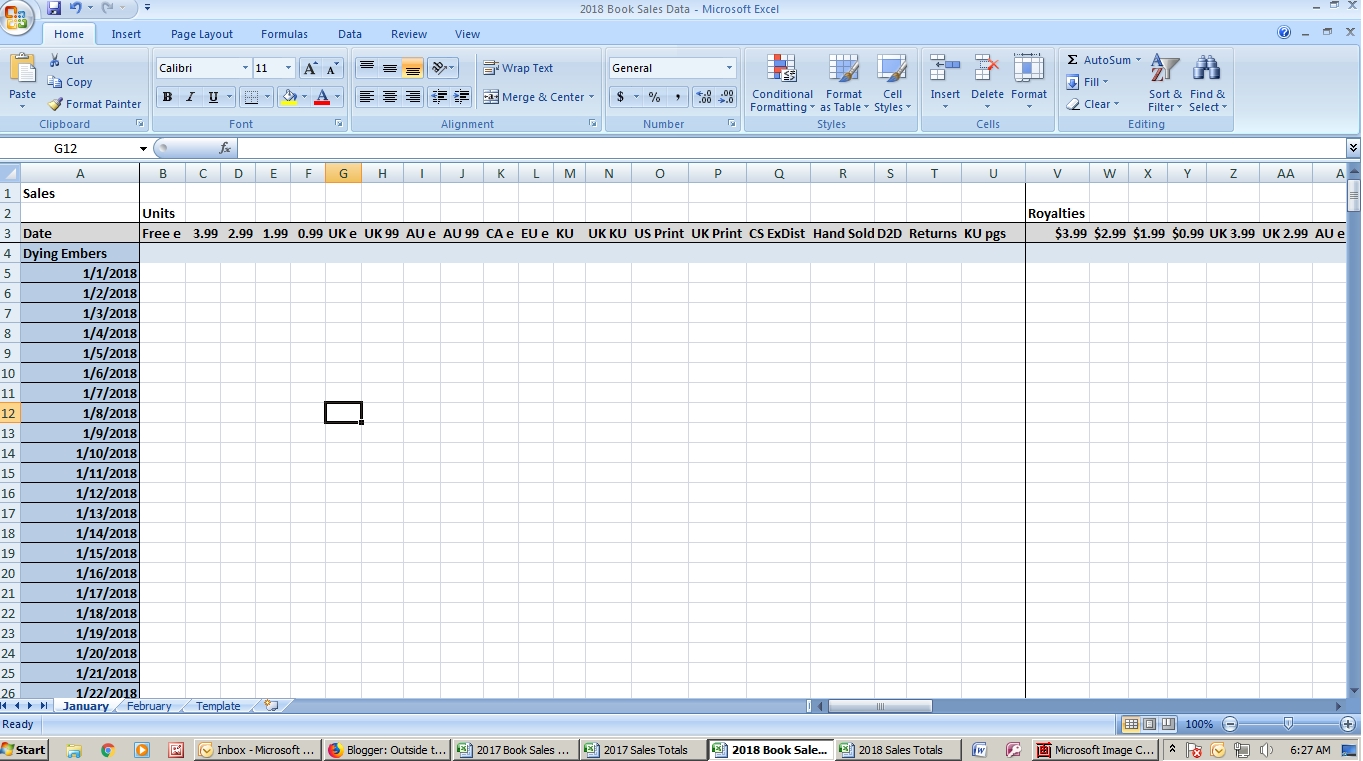Open Find & Select menu
The width and height of the screenshot is (1363, 761).
click(1207, 83)
